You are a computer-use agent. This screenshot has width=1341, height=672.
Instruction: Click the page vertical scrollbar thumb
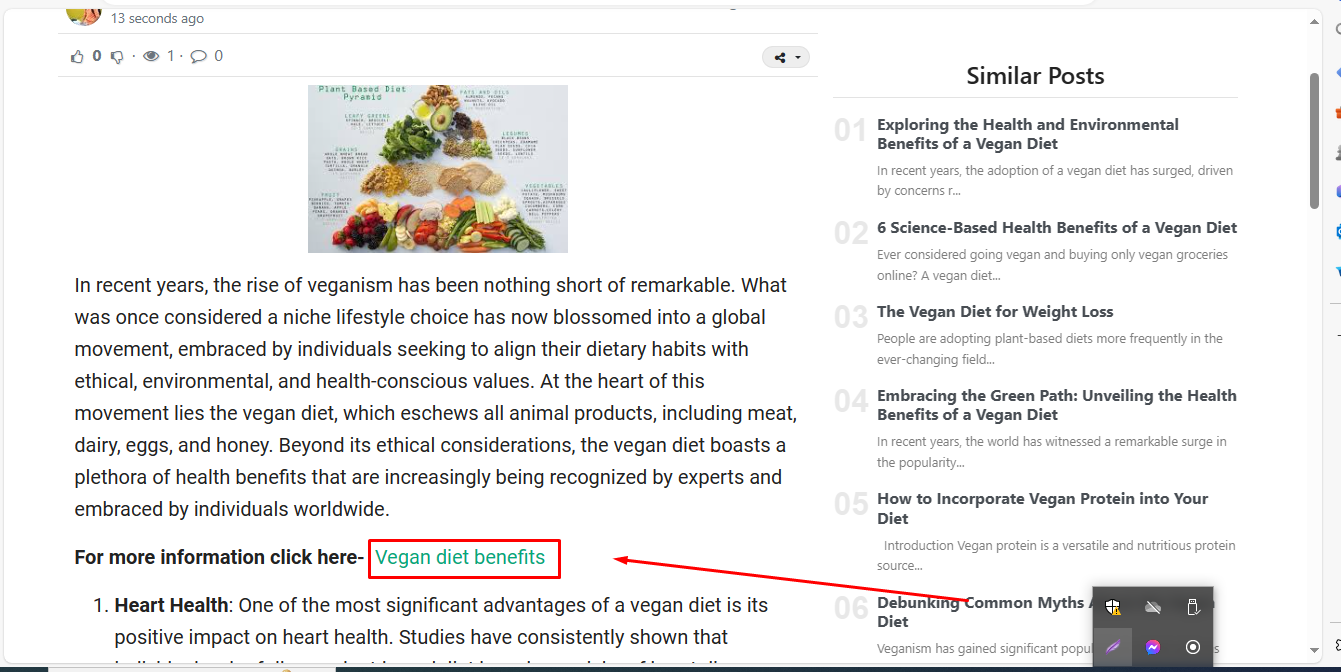[1315, 140]
